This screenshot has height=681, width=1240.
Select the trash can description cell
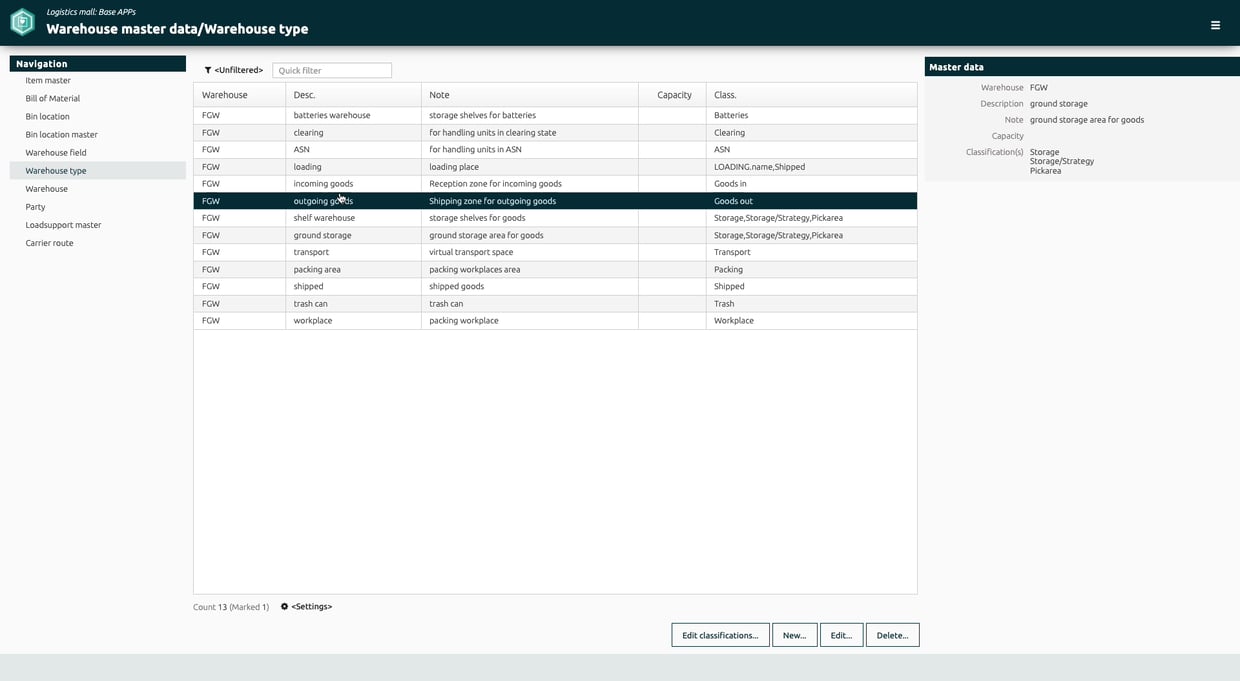coord(353,303)
